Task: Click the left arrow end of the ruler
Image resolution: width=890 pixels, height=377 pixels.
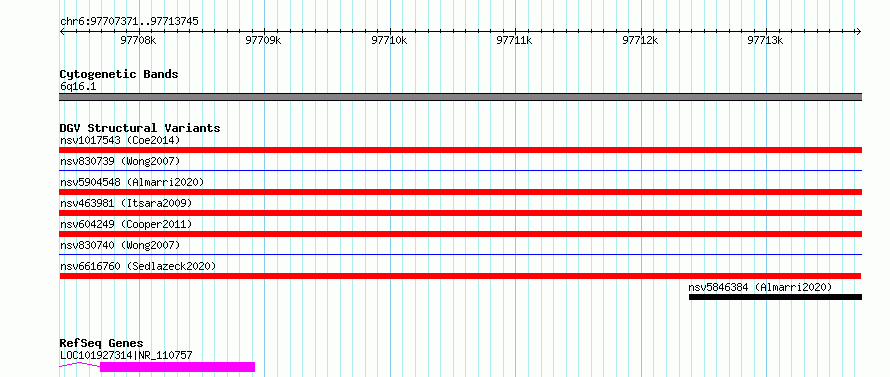Action: coord(62,31)
